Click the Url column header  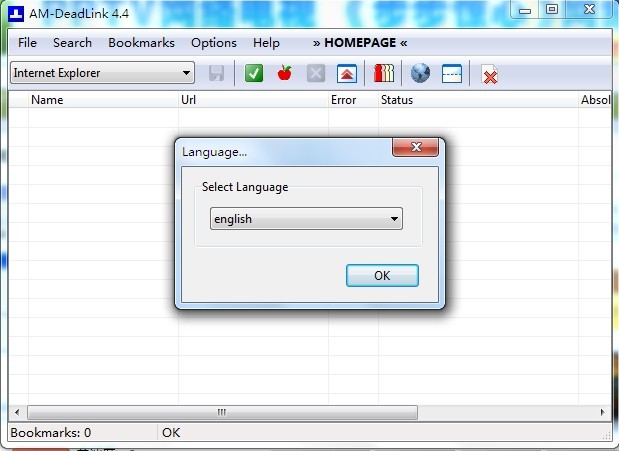[188, 100]
